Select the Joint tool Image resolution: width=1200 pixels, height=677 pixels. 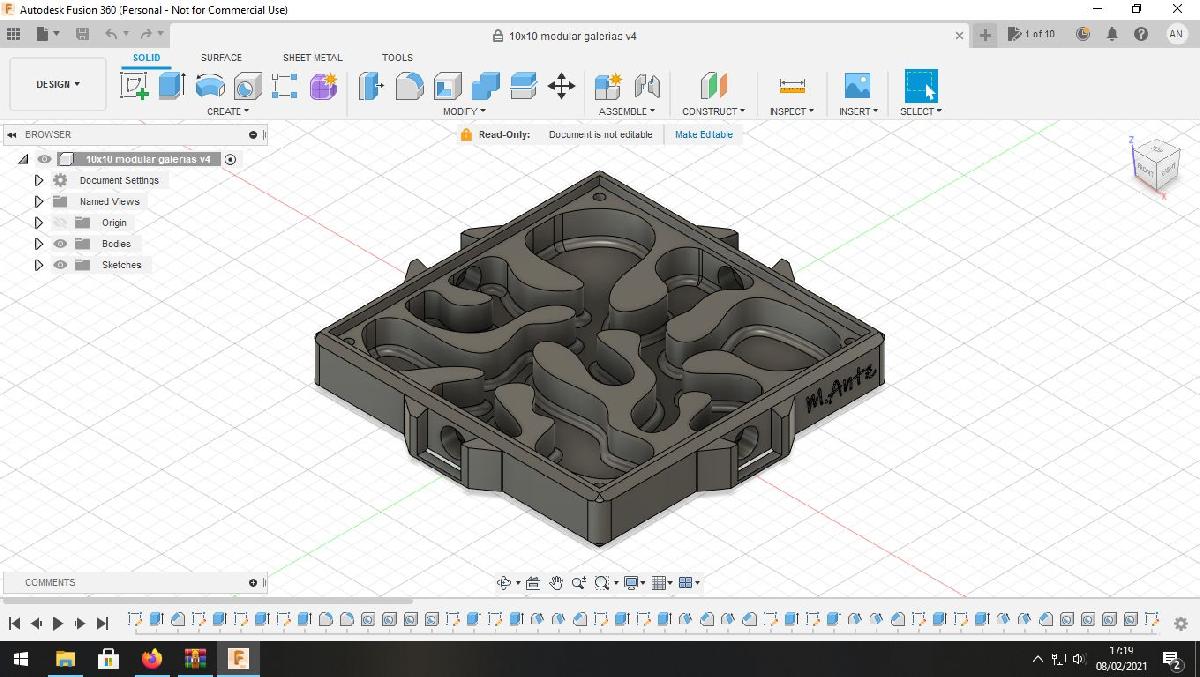coord(647,86)
